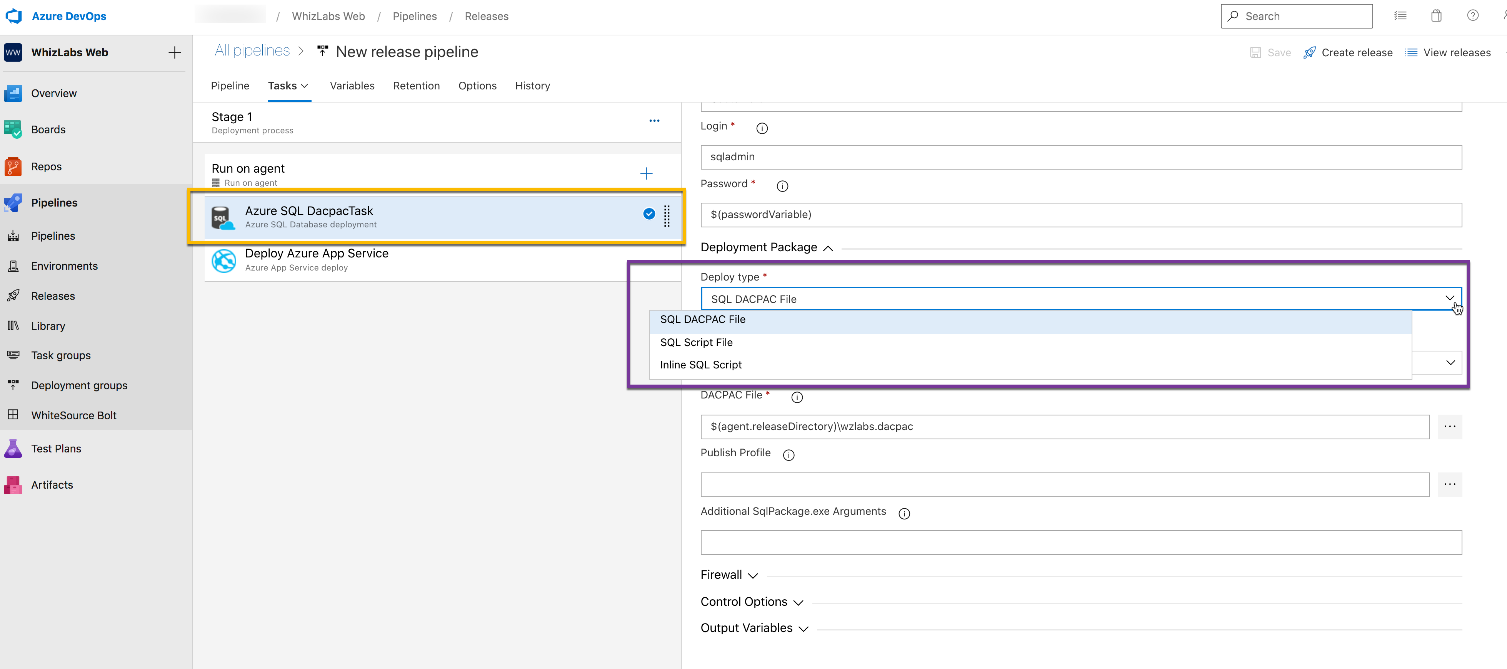1507x669 pixels.
Task: Add a task to Run on agent
Action: tap(646, 174)
